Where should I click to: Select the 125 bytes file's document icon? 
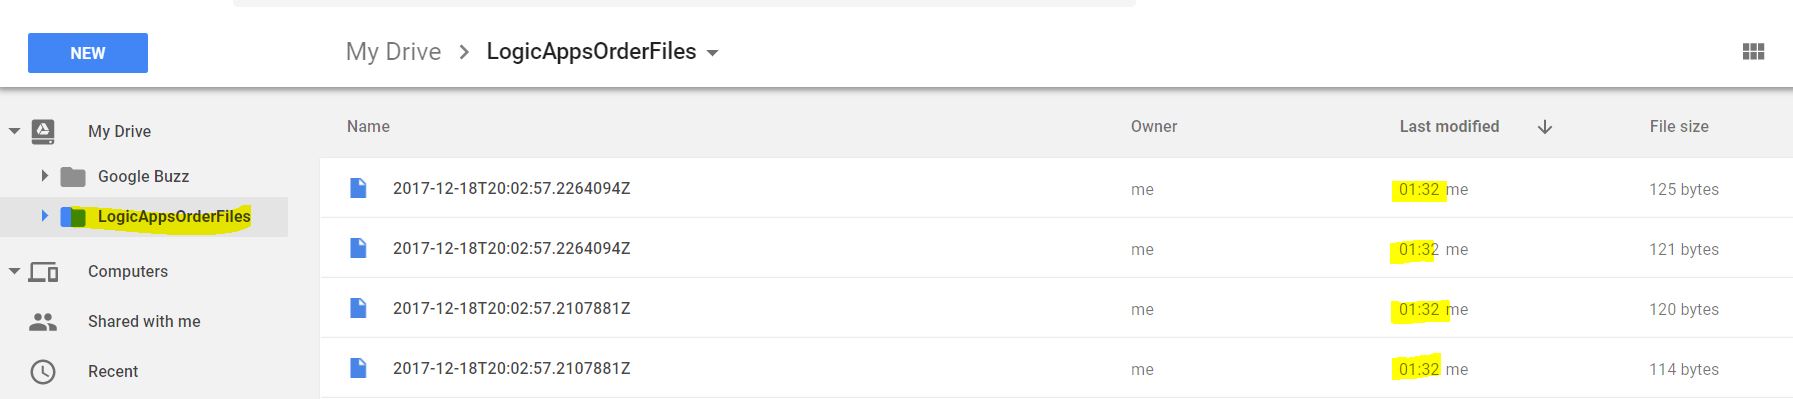358,188
